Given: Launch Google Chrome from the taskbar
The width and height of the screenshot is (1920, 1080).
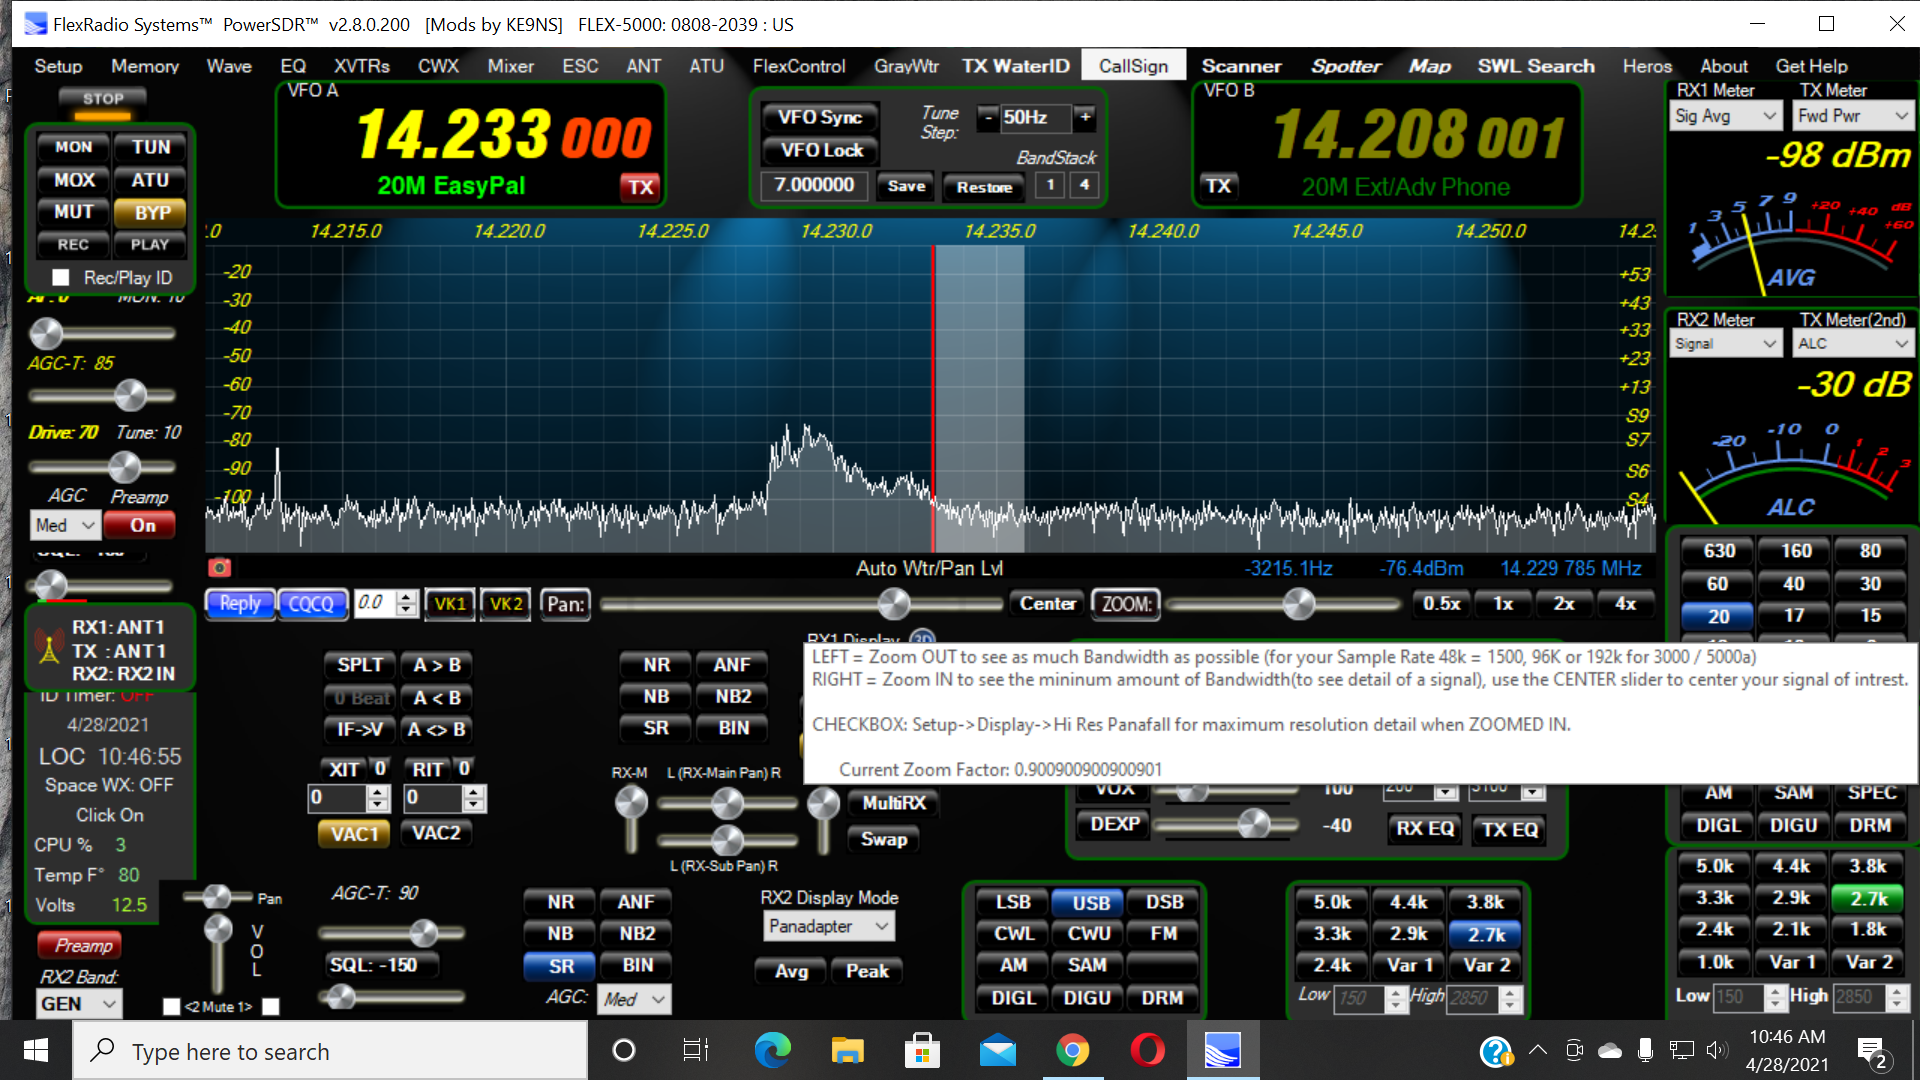Looking at the screenshot, I should [x=1072, y=1050].
